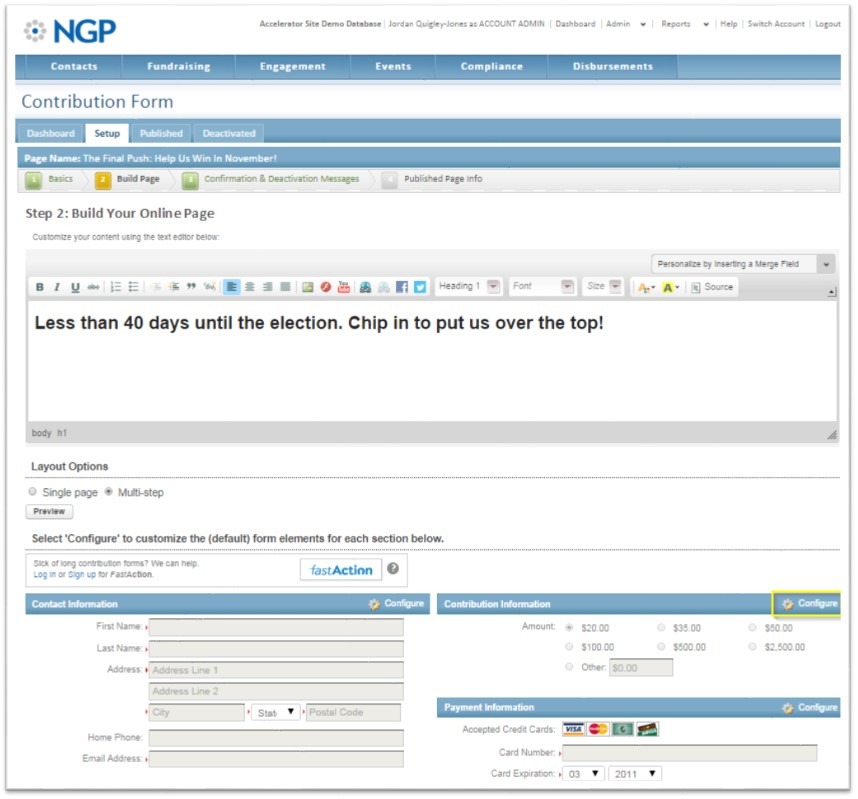Click the Twitter icon in toolbar
The height and width of the screenshot is (799, 858).
click(x=420, y=287)
